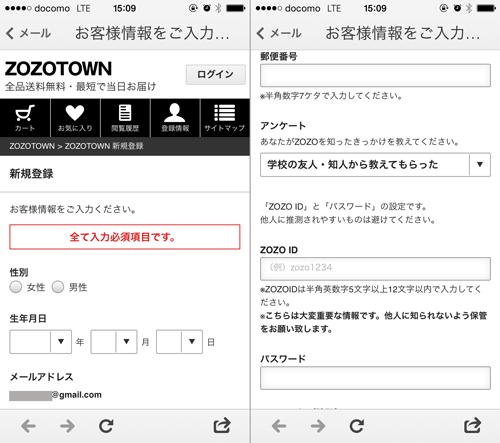
Task: Open お気に入り heart favorites icon
Action: (75, 118)
